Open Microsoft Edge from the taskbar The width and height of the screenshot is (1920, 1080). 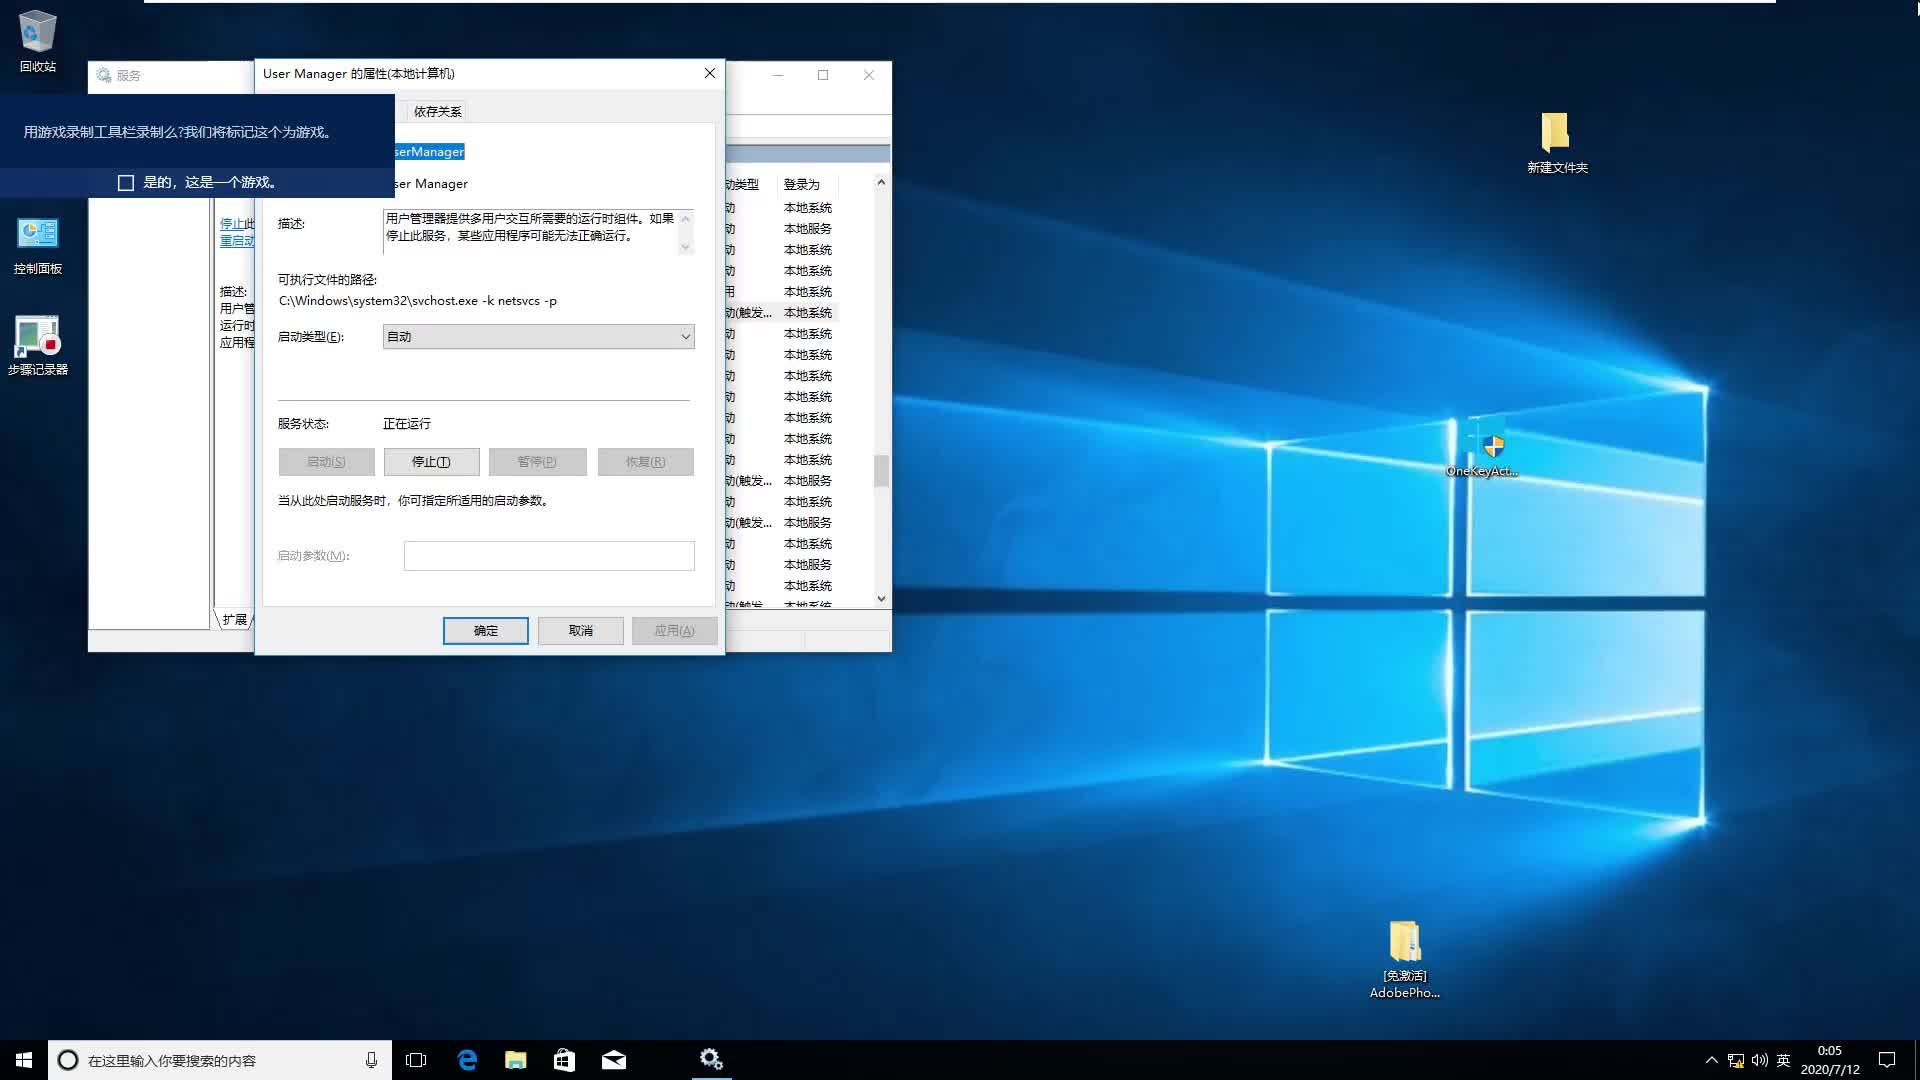coord(467,1060)
